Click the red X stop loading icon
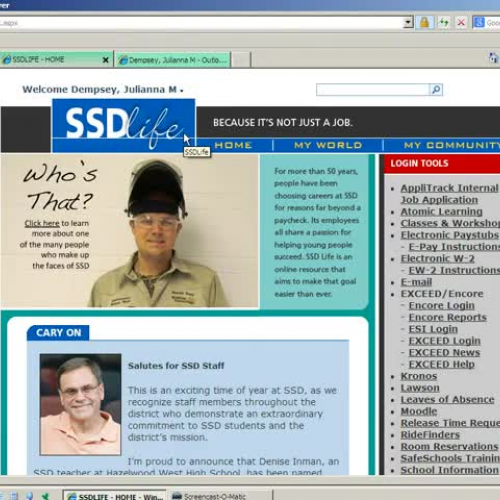Screen dimensions: 500x500 [461, 23]
